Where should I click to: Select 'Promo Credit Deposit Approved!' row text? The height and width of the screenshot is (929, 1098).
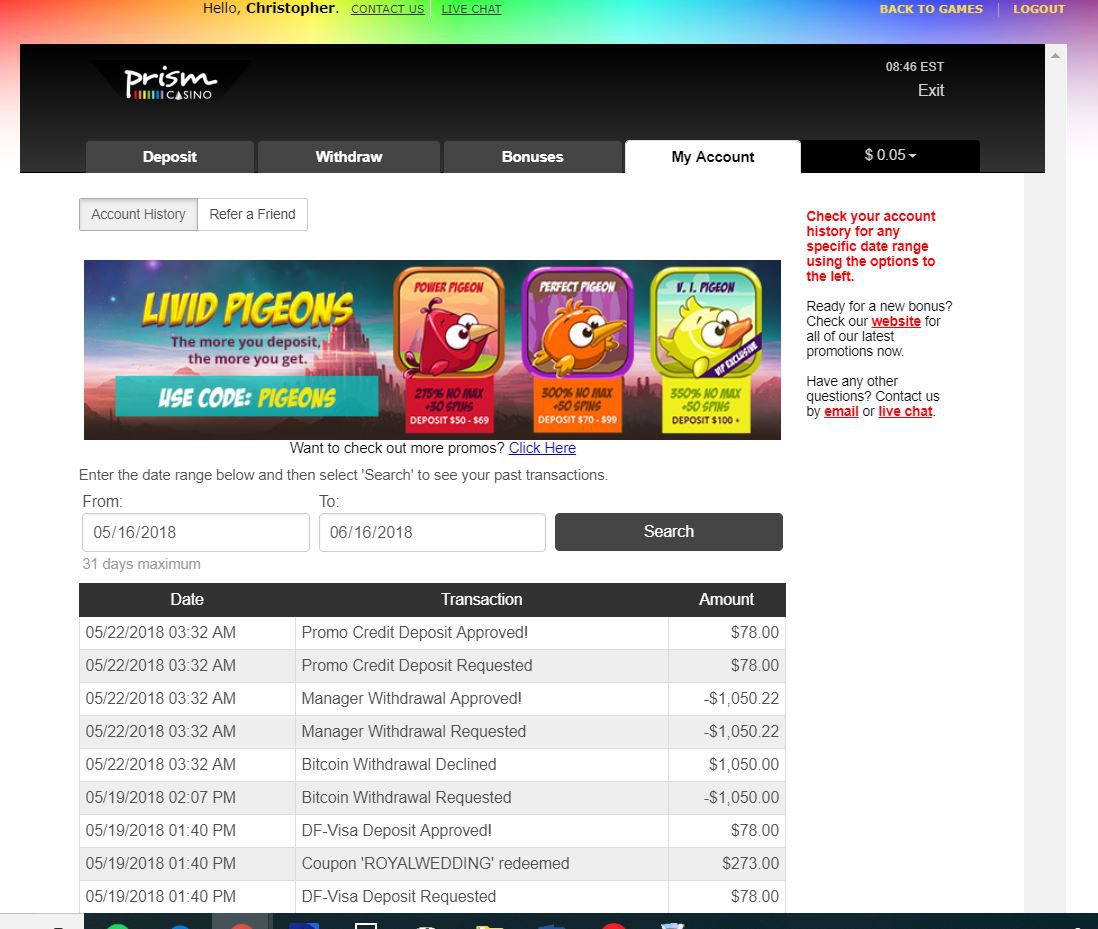pos(415,632)
